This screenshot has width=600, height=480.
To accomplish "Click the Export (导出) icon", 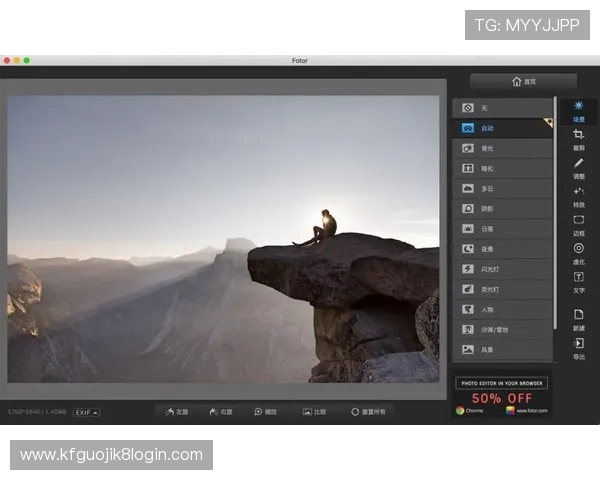I will (578, 347).
